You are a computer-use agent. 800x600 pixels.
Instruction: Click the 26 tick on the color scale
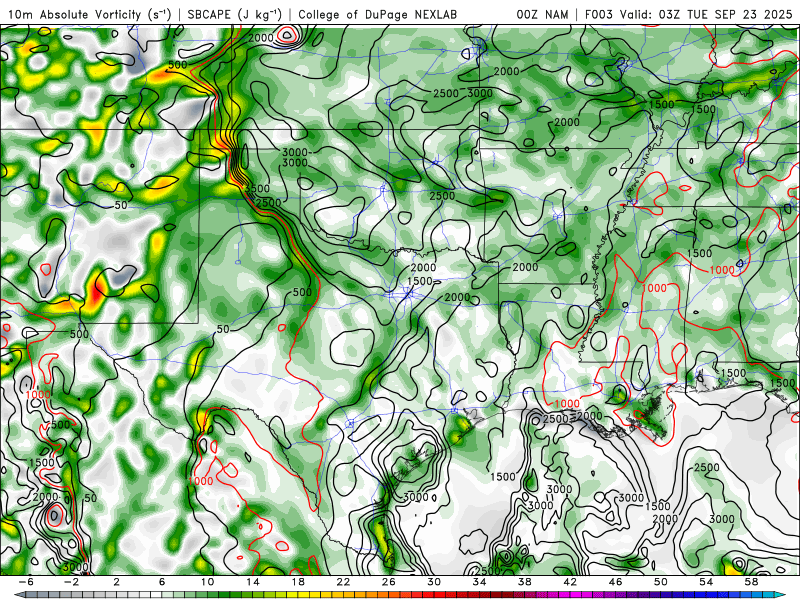tap(389, 582)
